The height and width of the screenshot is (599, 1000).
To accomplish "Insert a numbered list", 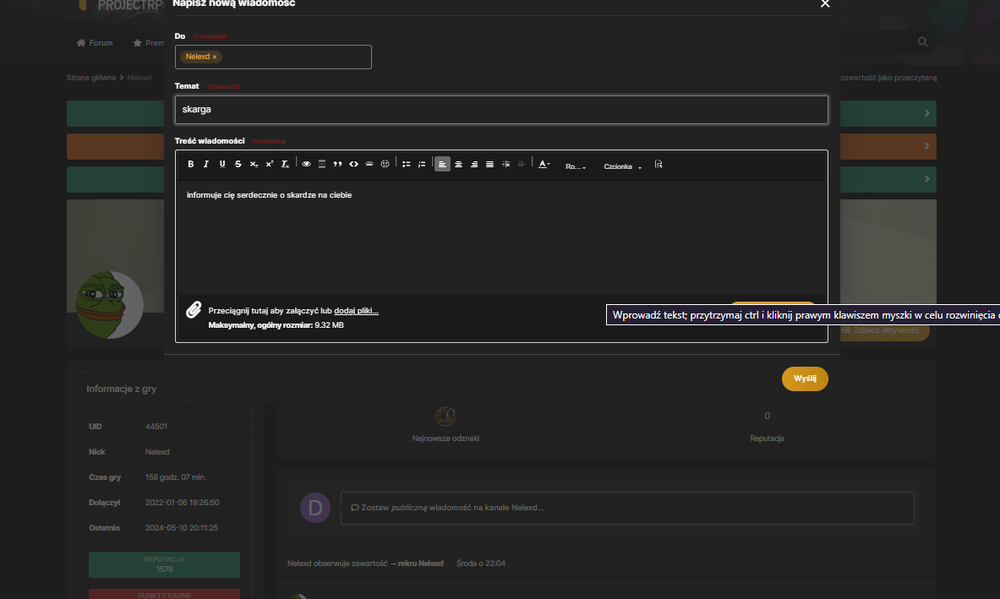I will click(x=422, y=165).
